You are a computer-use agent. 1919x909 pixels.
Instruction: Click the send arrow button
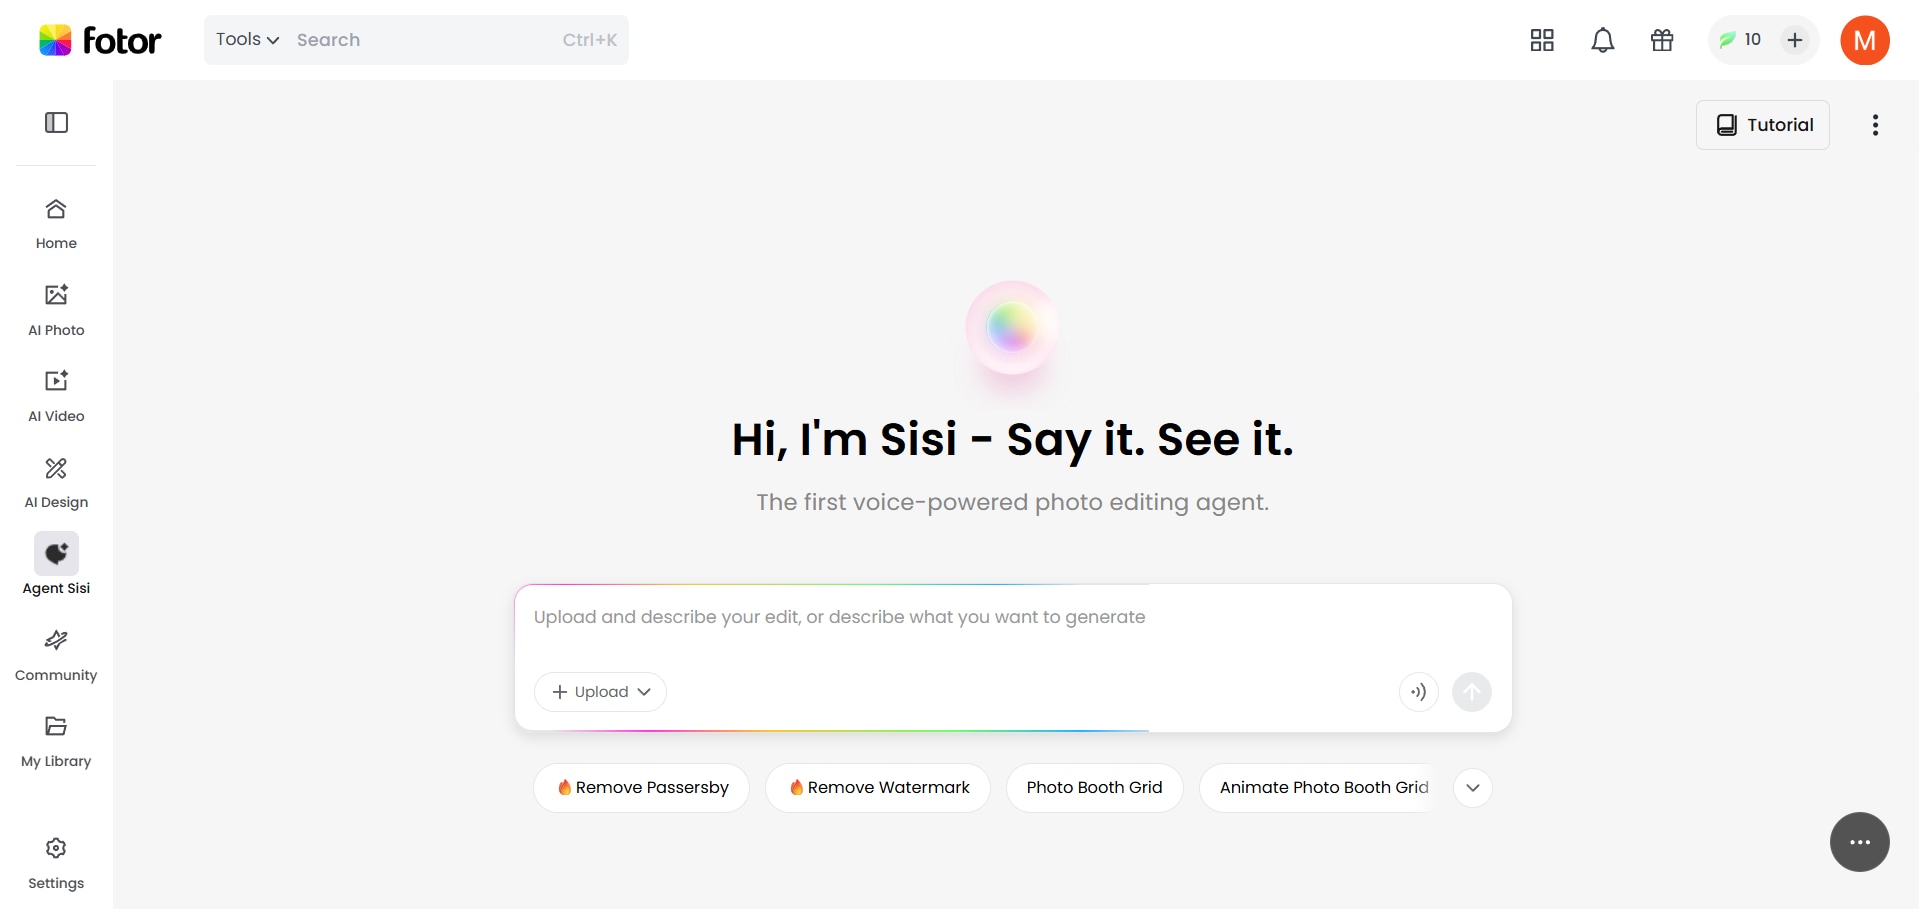[x=1471, y=692]
